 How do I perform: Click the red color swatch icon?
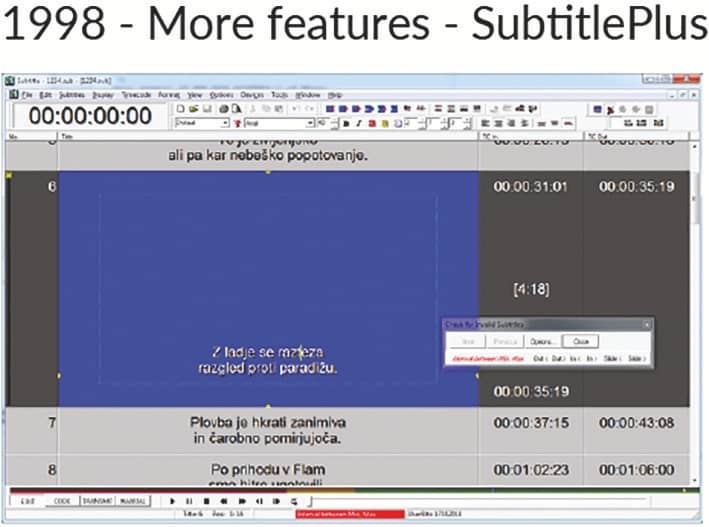[x=372, y=123]
